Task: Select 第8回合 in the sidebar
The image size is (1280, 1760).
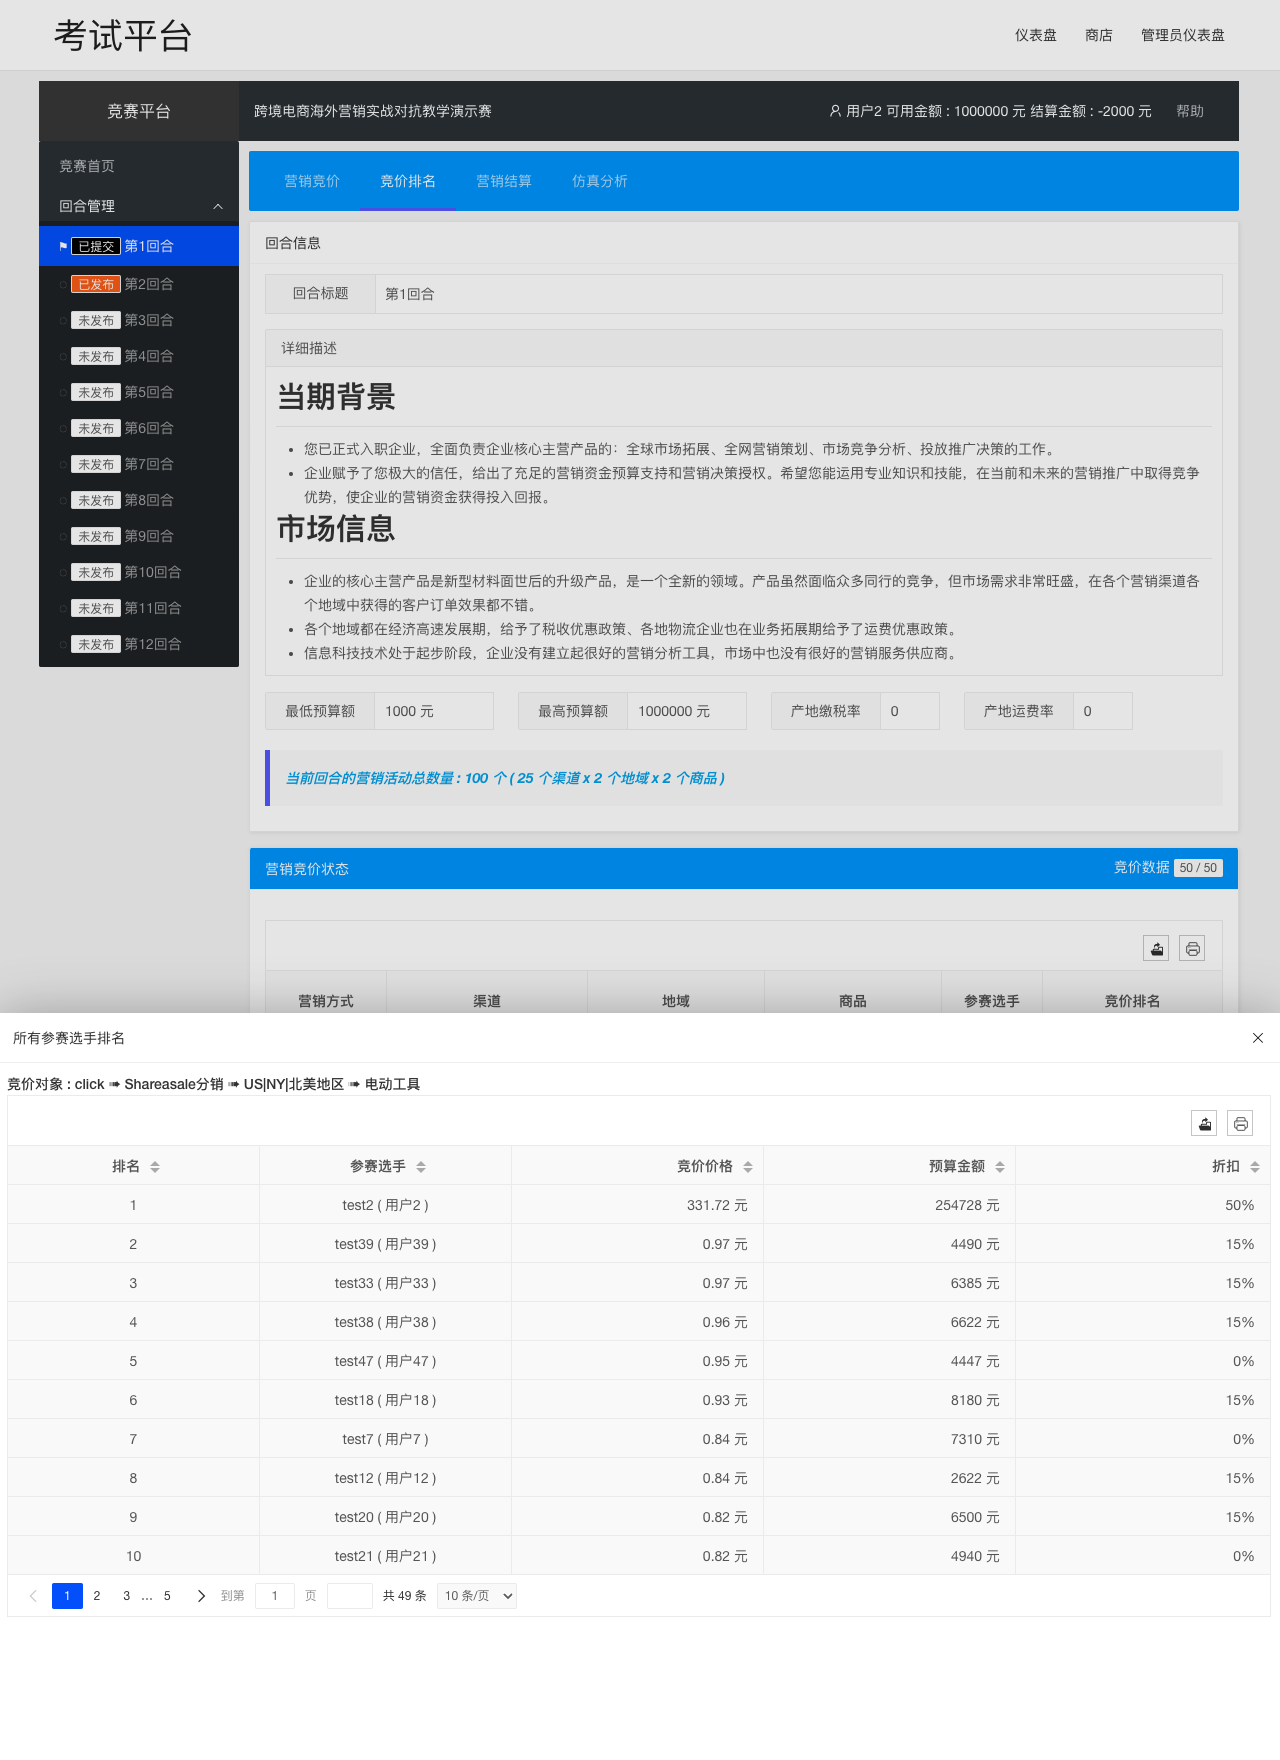Action: [139, 500]
